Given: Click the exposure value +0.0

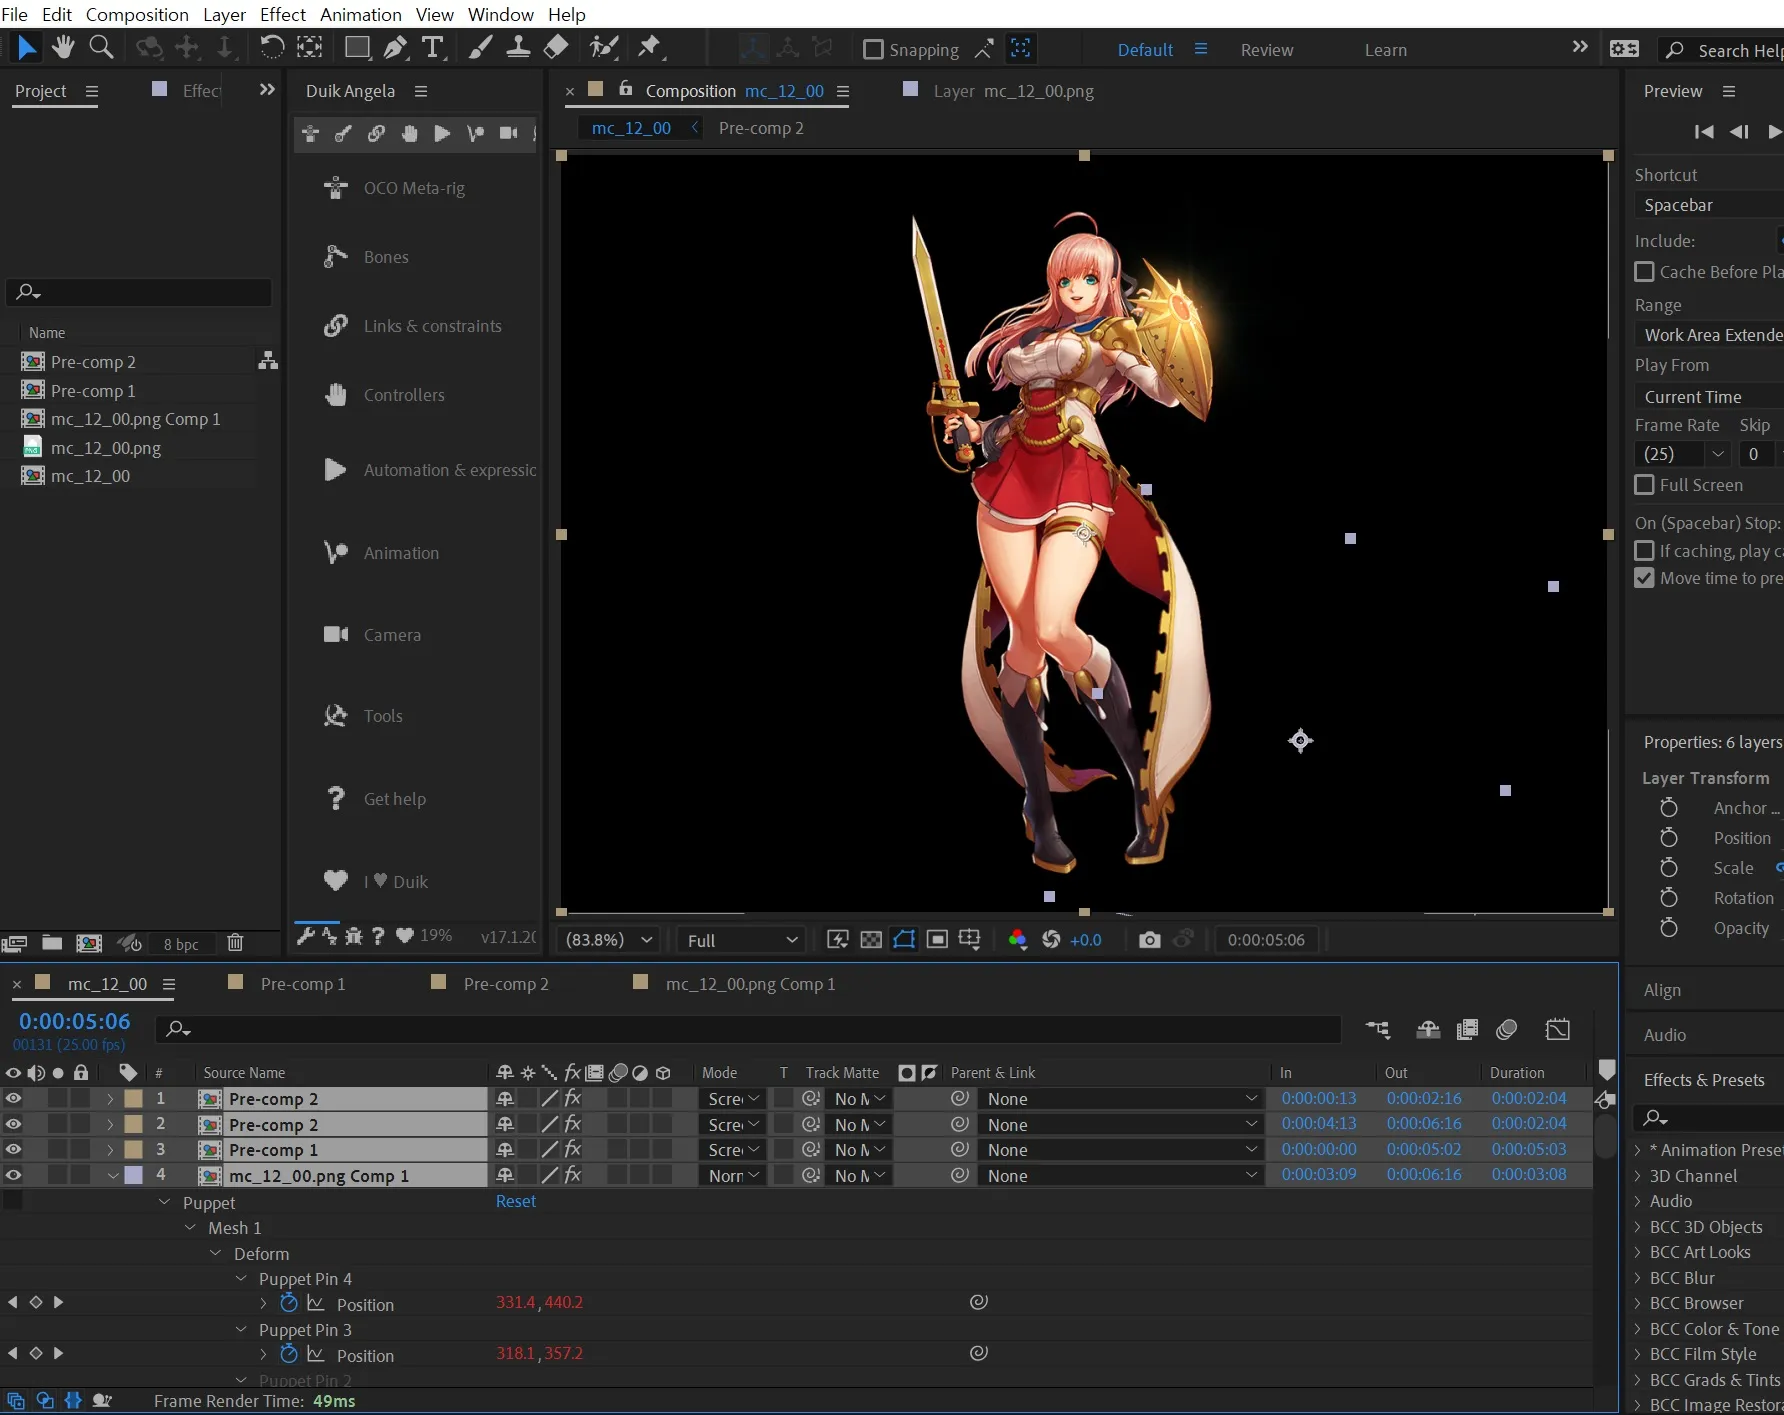Looking at the screenshot, I should coord(1086,940).
